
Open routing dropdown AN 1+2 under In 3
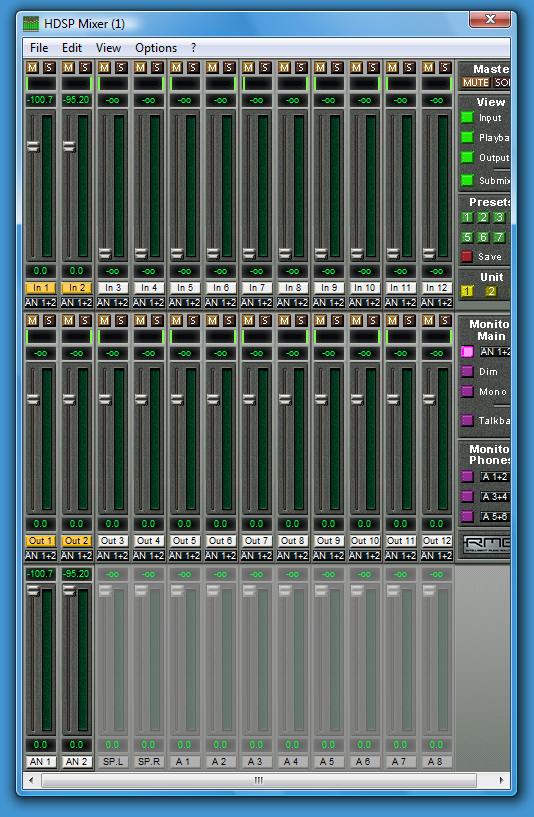(113, 302)
